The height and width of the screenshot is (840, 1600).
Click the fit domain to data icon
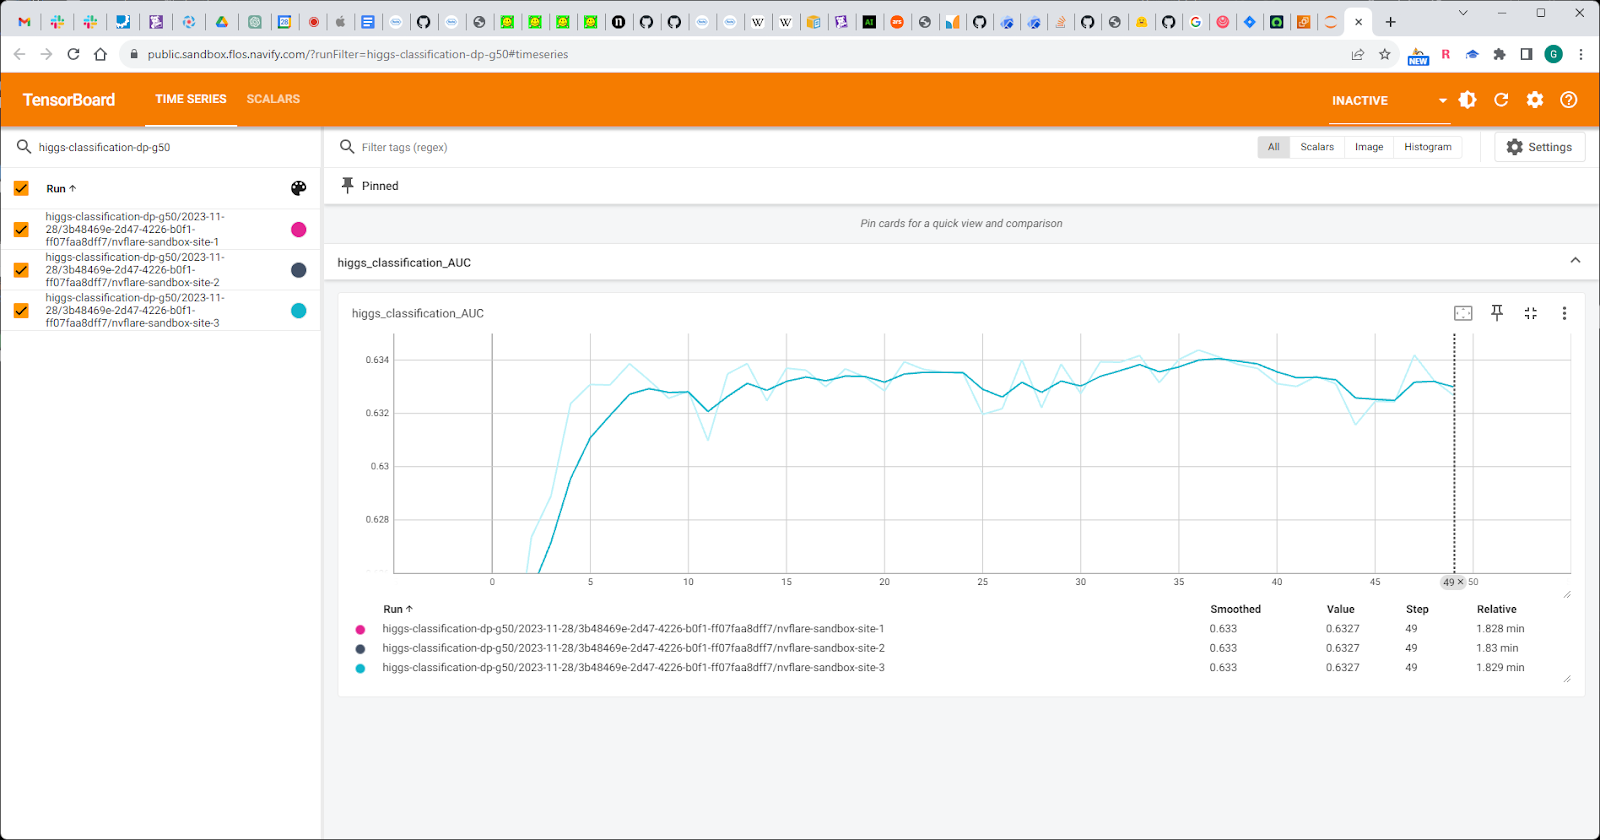coord(1463,313)
